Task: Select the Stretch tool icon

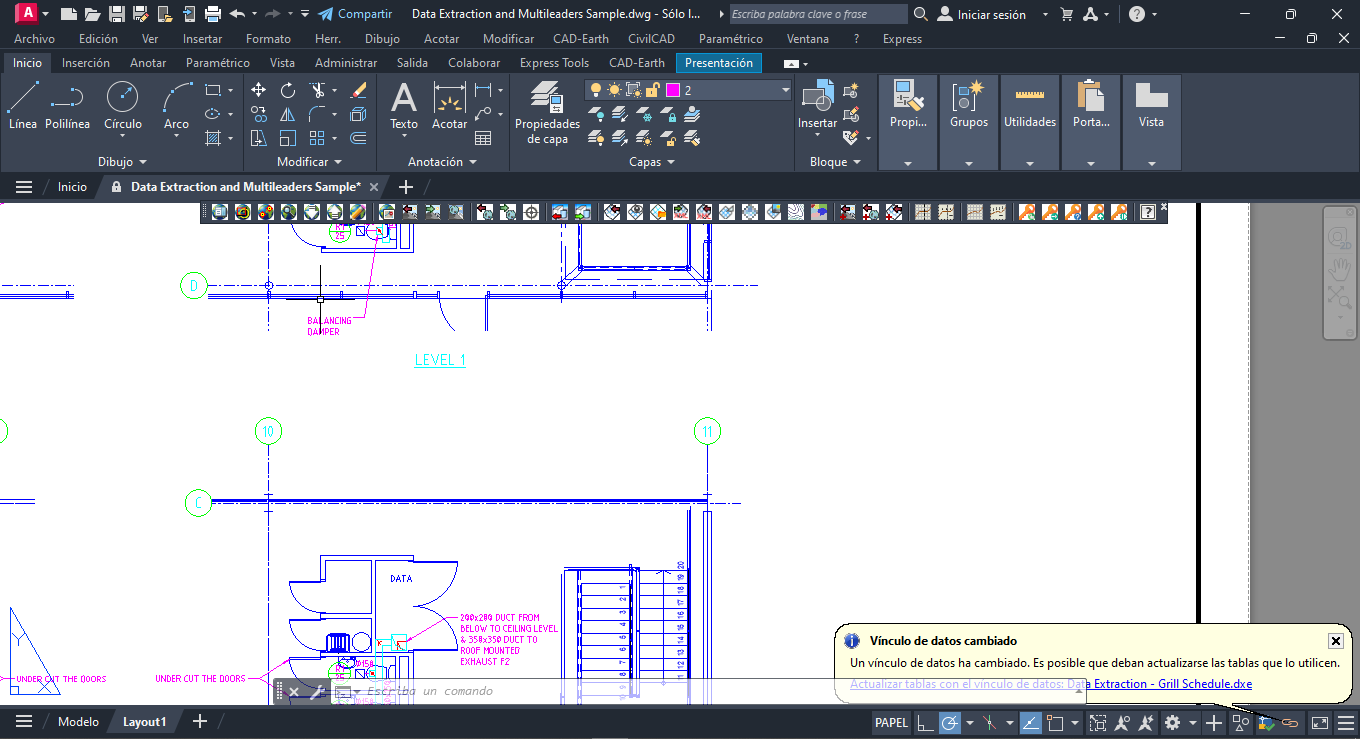Action: click(x=258, y=138)
